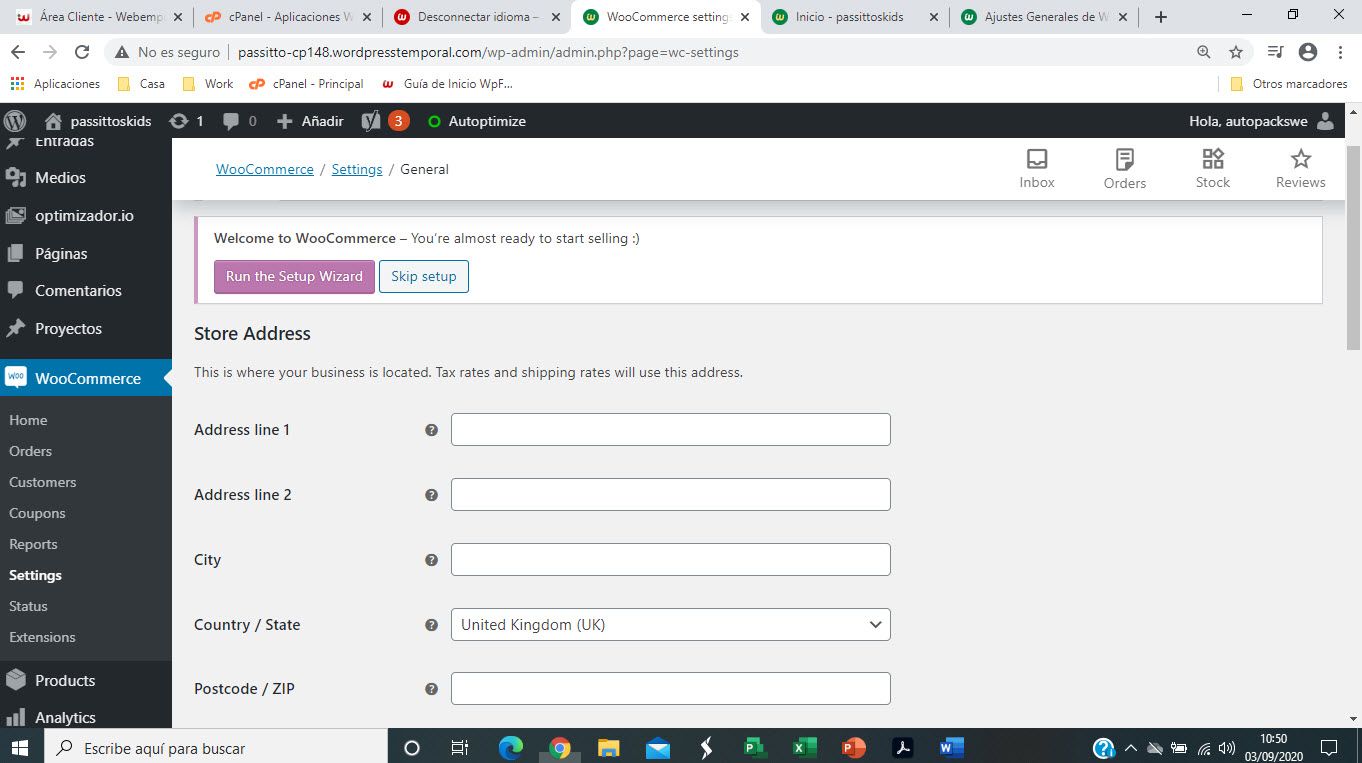This screenshot has height=763, width=1362.
Task: Click help icon for Country / State
Action: click(431, 625)
